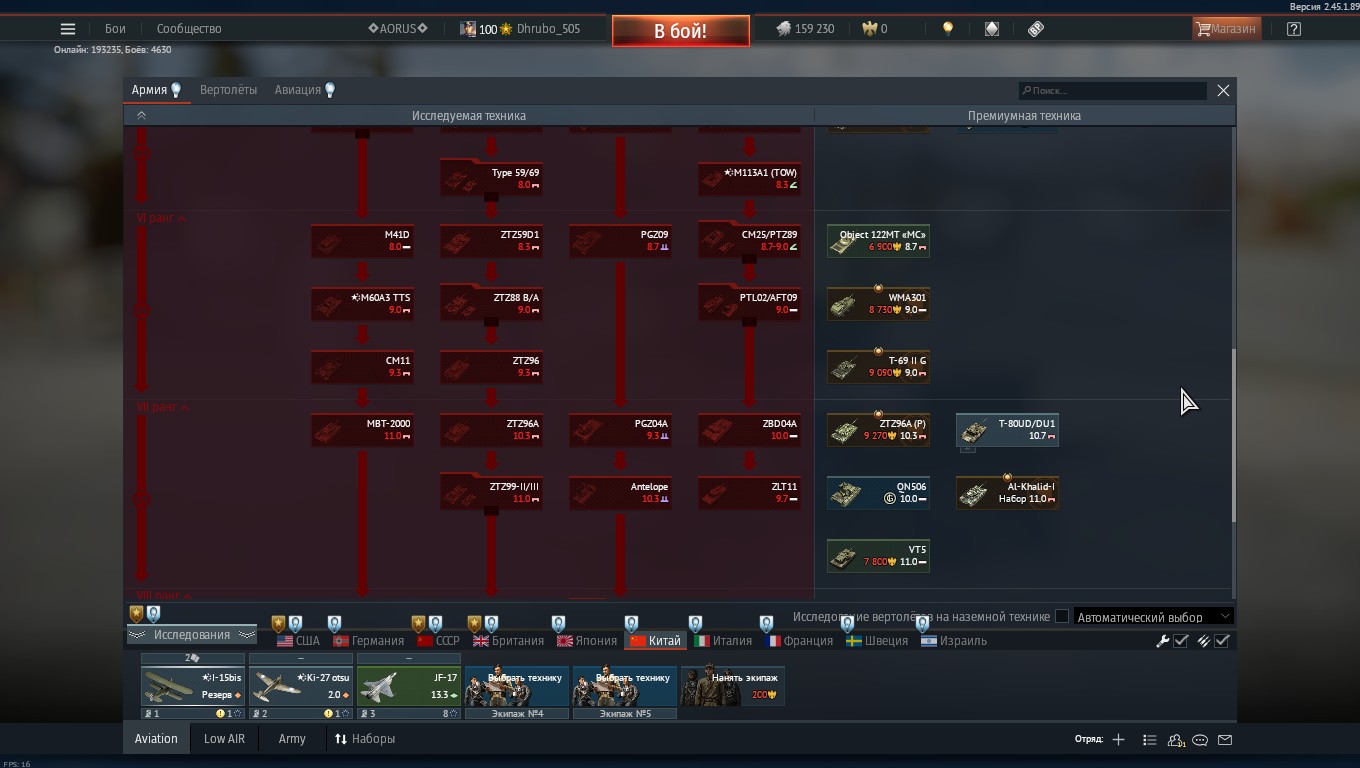Collapse the tree using the top-left chevron

point(141,116)
